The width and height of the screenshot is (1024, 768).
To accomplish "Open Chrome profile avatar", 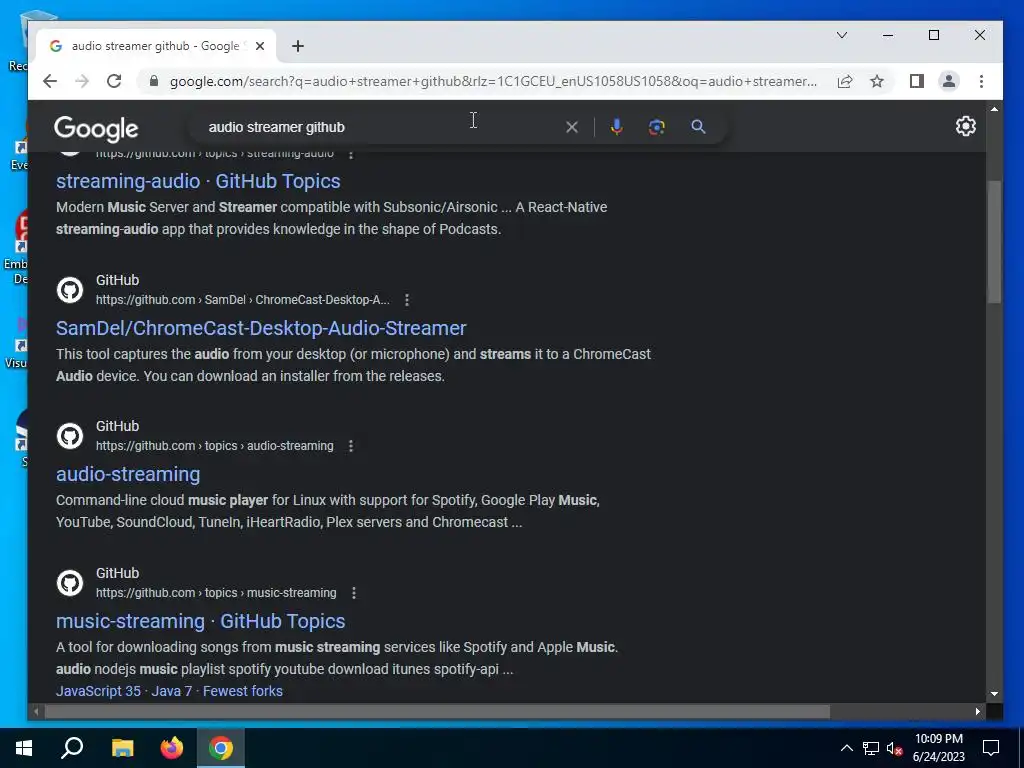I will pyautogui.click(x=948, y=81).
